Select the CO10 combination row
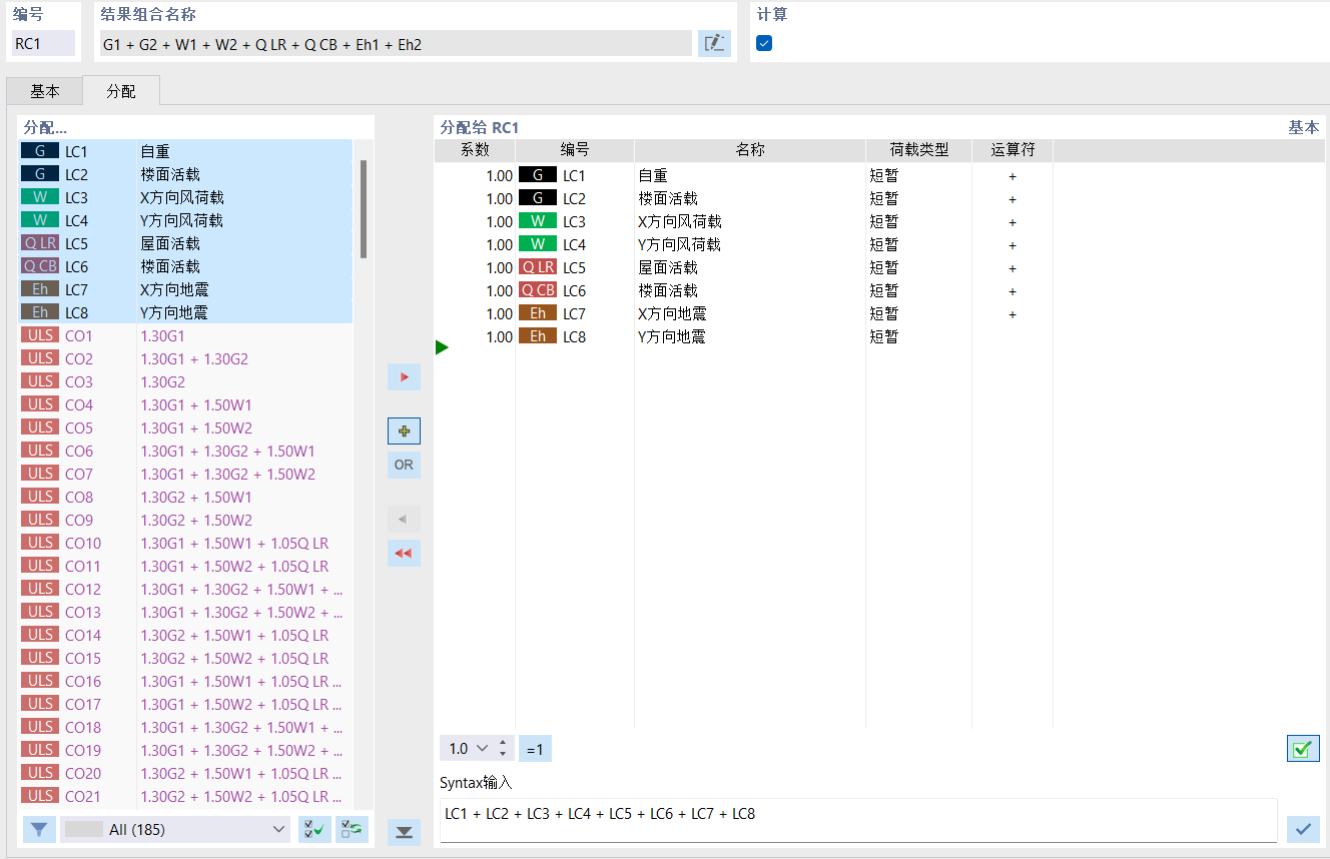1330x859 pixels. [x=186, y=542]
